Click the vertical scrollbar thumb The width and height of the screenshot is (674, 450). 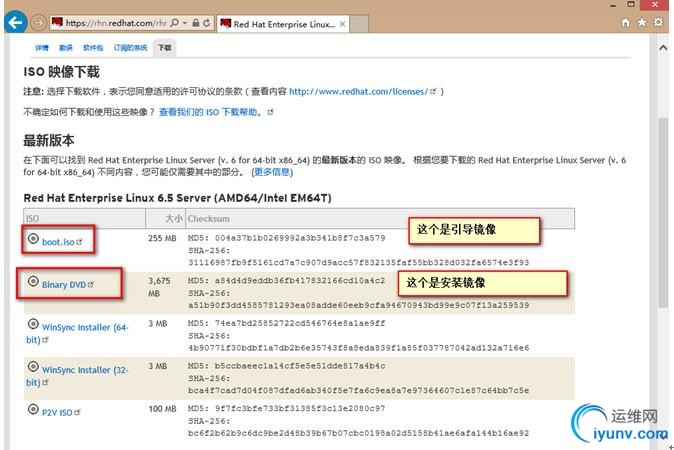tap(663, 213)
